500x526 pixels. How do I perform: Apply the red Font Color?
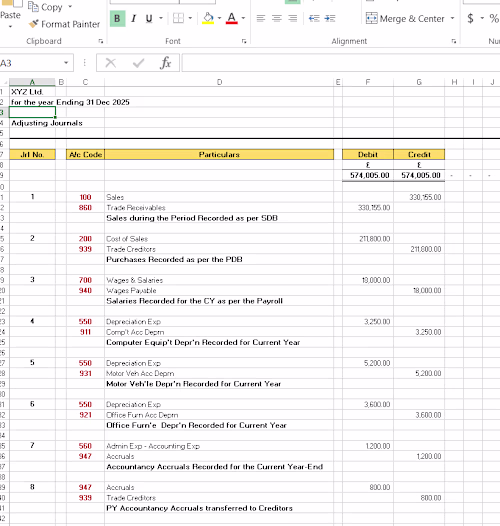[x=232, y=18]
